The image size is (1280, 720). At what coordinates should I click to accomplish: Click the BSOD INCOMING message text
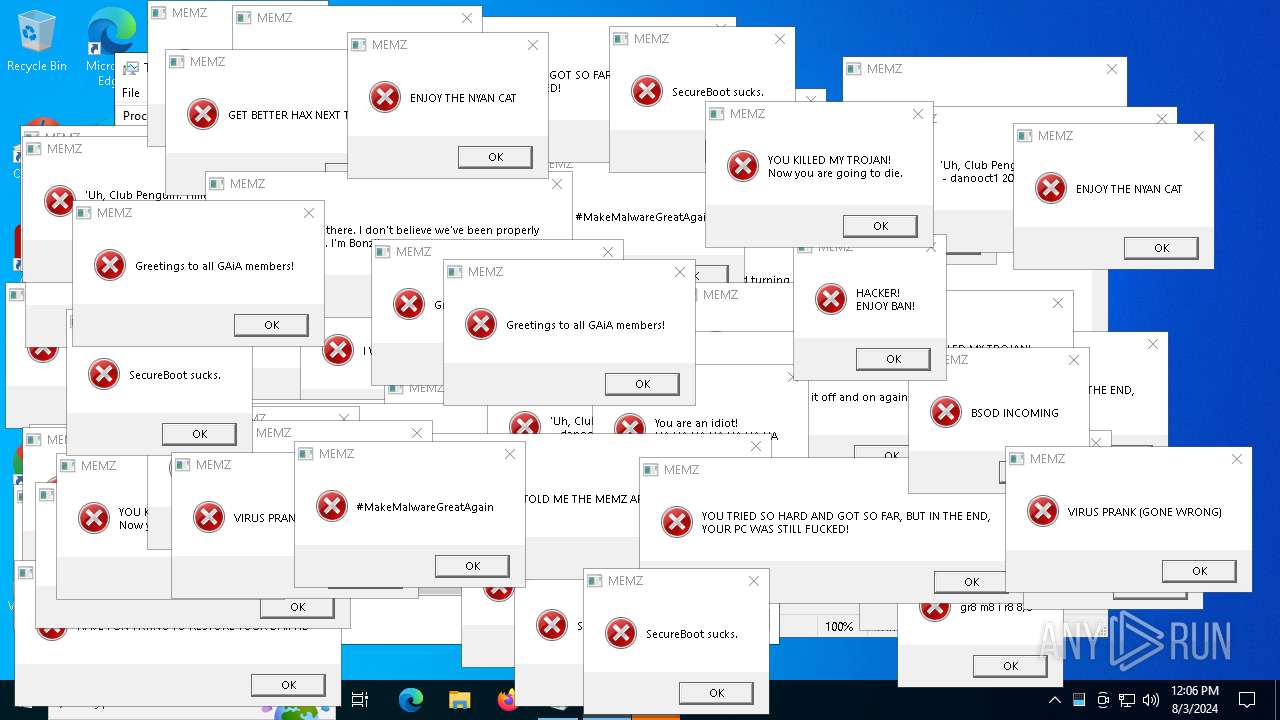1015,413
